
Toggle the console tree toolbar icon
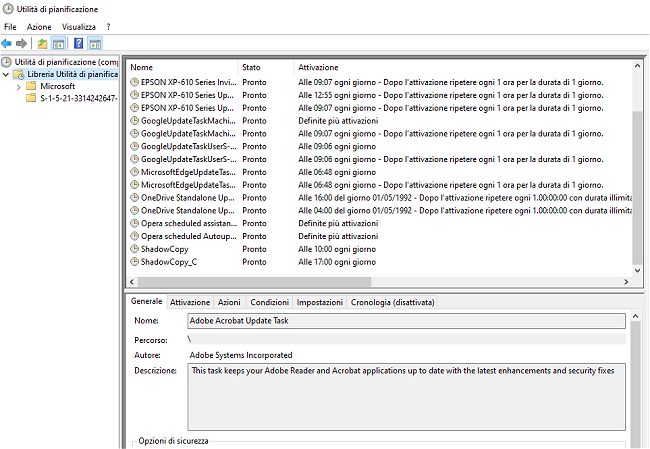tap(58, 43)
